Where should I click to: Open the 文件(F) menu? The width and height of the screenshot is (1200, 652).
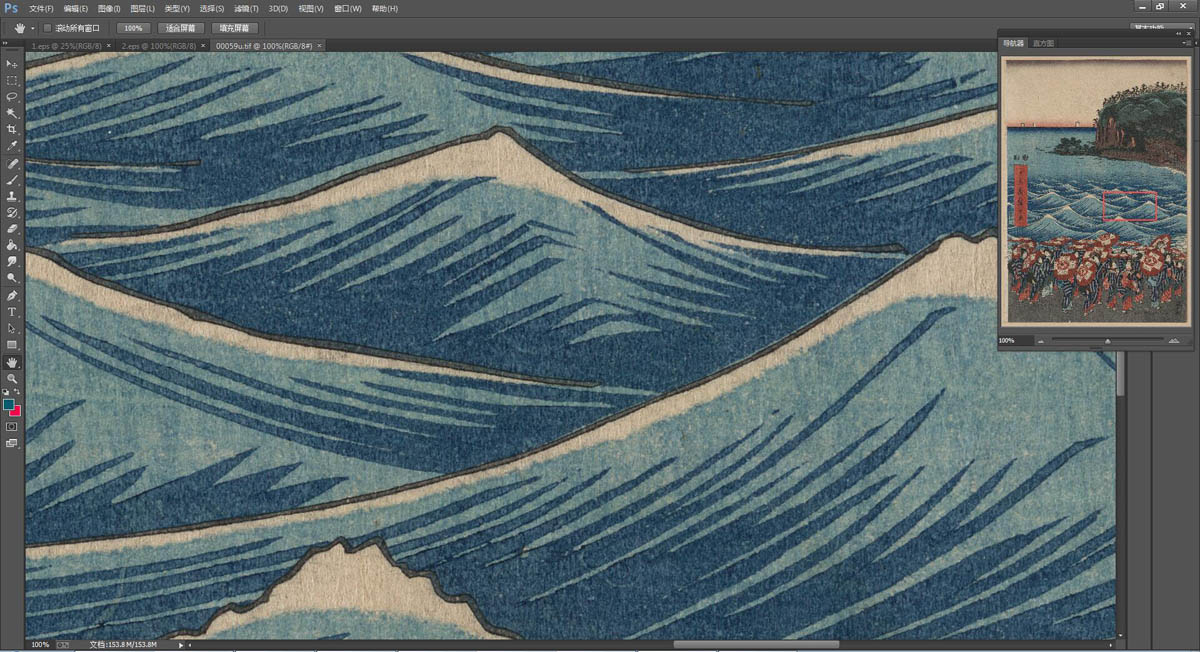pos(42,8)
